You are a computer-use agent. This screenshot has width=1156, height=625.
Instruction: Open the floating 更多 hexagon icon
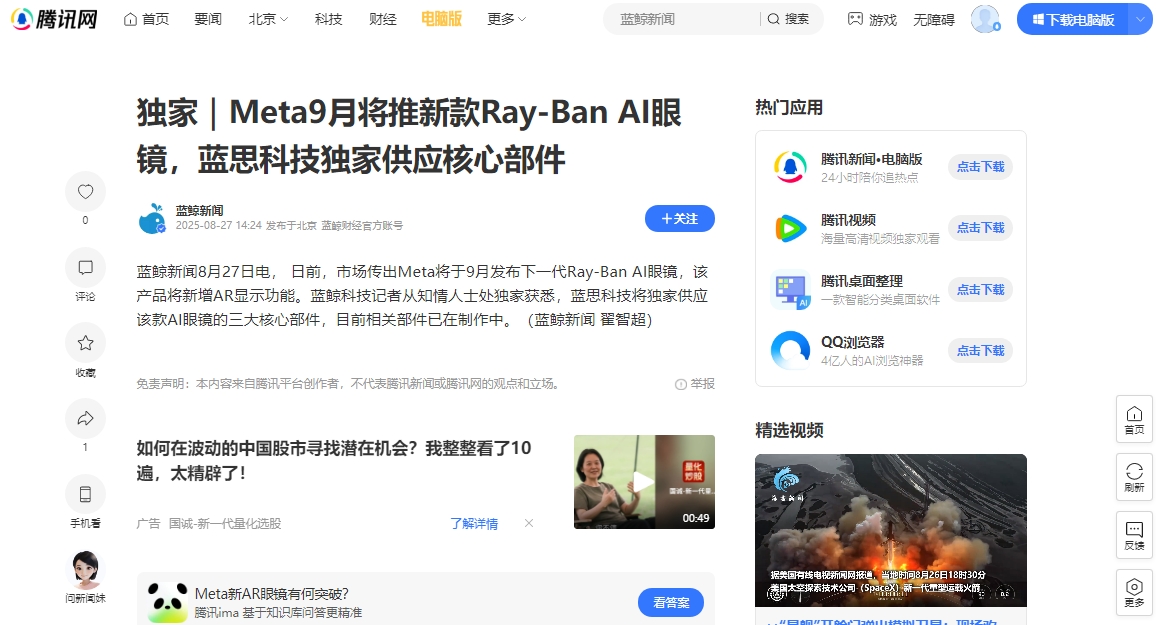(x=1135, y=593)
